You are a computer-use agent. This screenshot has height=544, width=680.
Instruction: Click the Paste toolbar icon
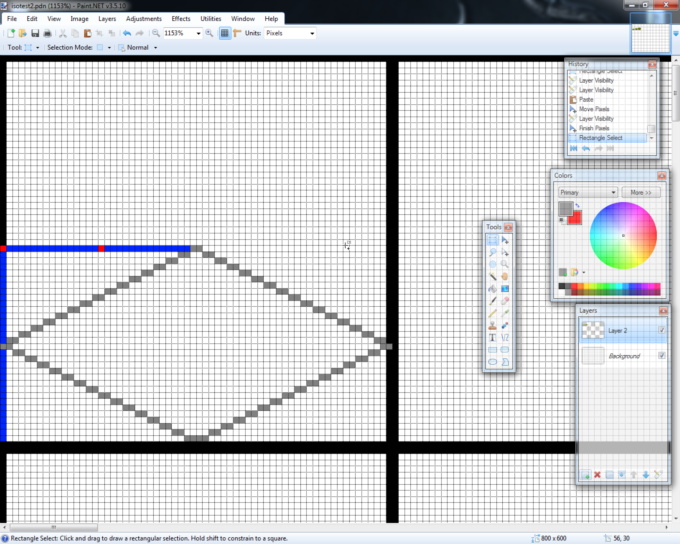(87, 33)
